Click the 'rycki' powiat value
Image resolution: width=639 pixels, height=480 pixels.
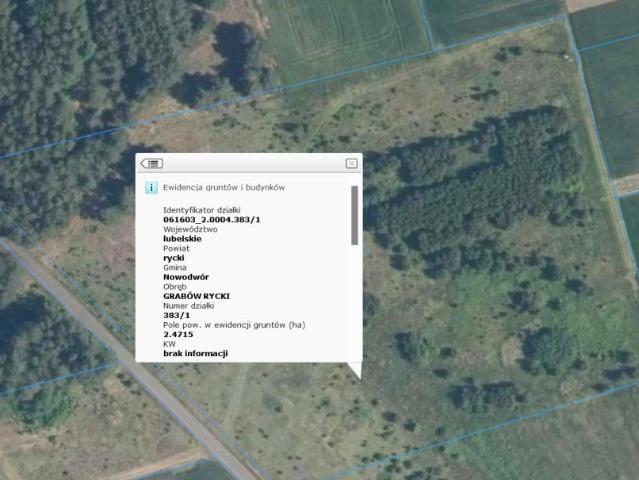174,258
